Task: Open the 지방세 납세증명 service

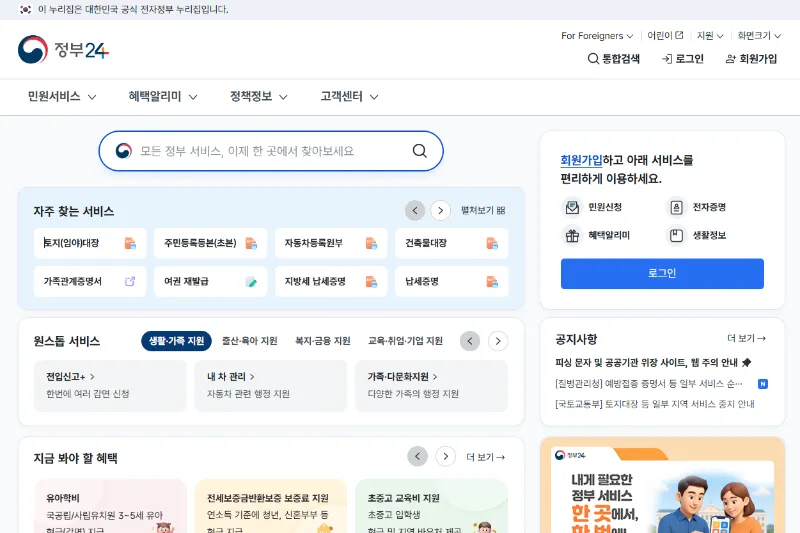Action: (x=331, y=281)
